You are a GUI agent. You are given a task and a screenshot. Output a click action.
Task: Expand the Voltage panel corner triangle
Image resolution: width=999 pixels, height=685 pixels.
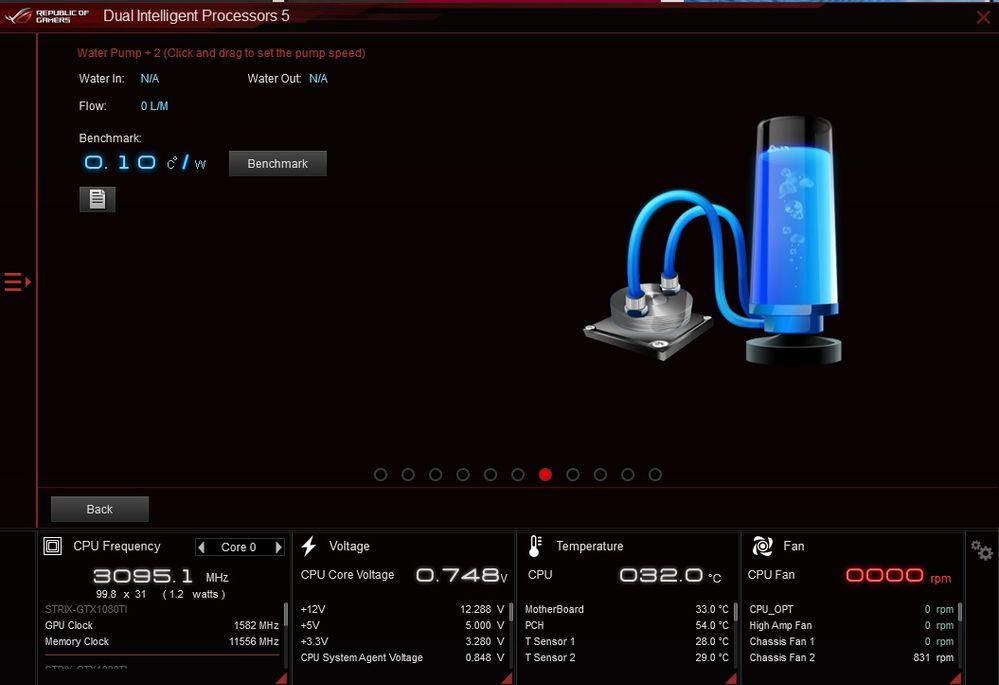coord(507,679)
